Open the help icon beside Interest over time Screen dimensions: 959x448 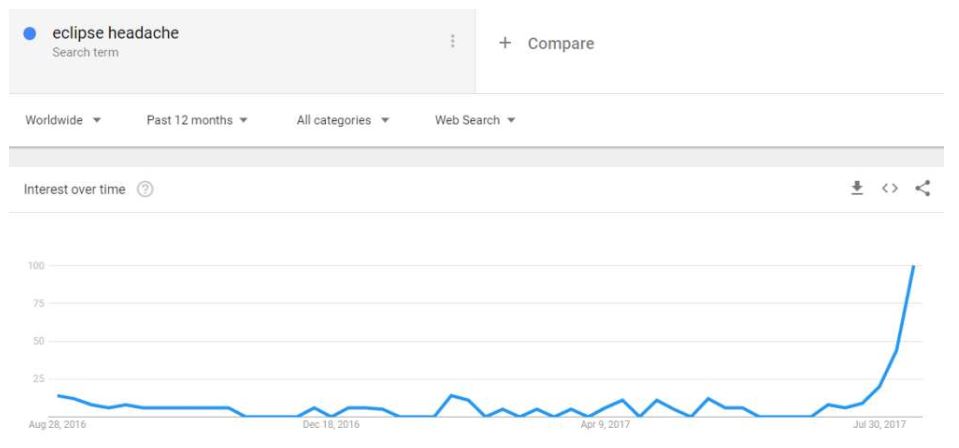click(145, 189)
